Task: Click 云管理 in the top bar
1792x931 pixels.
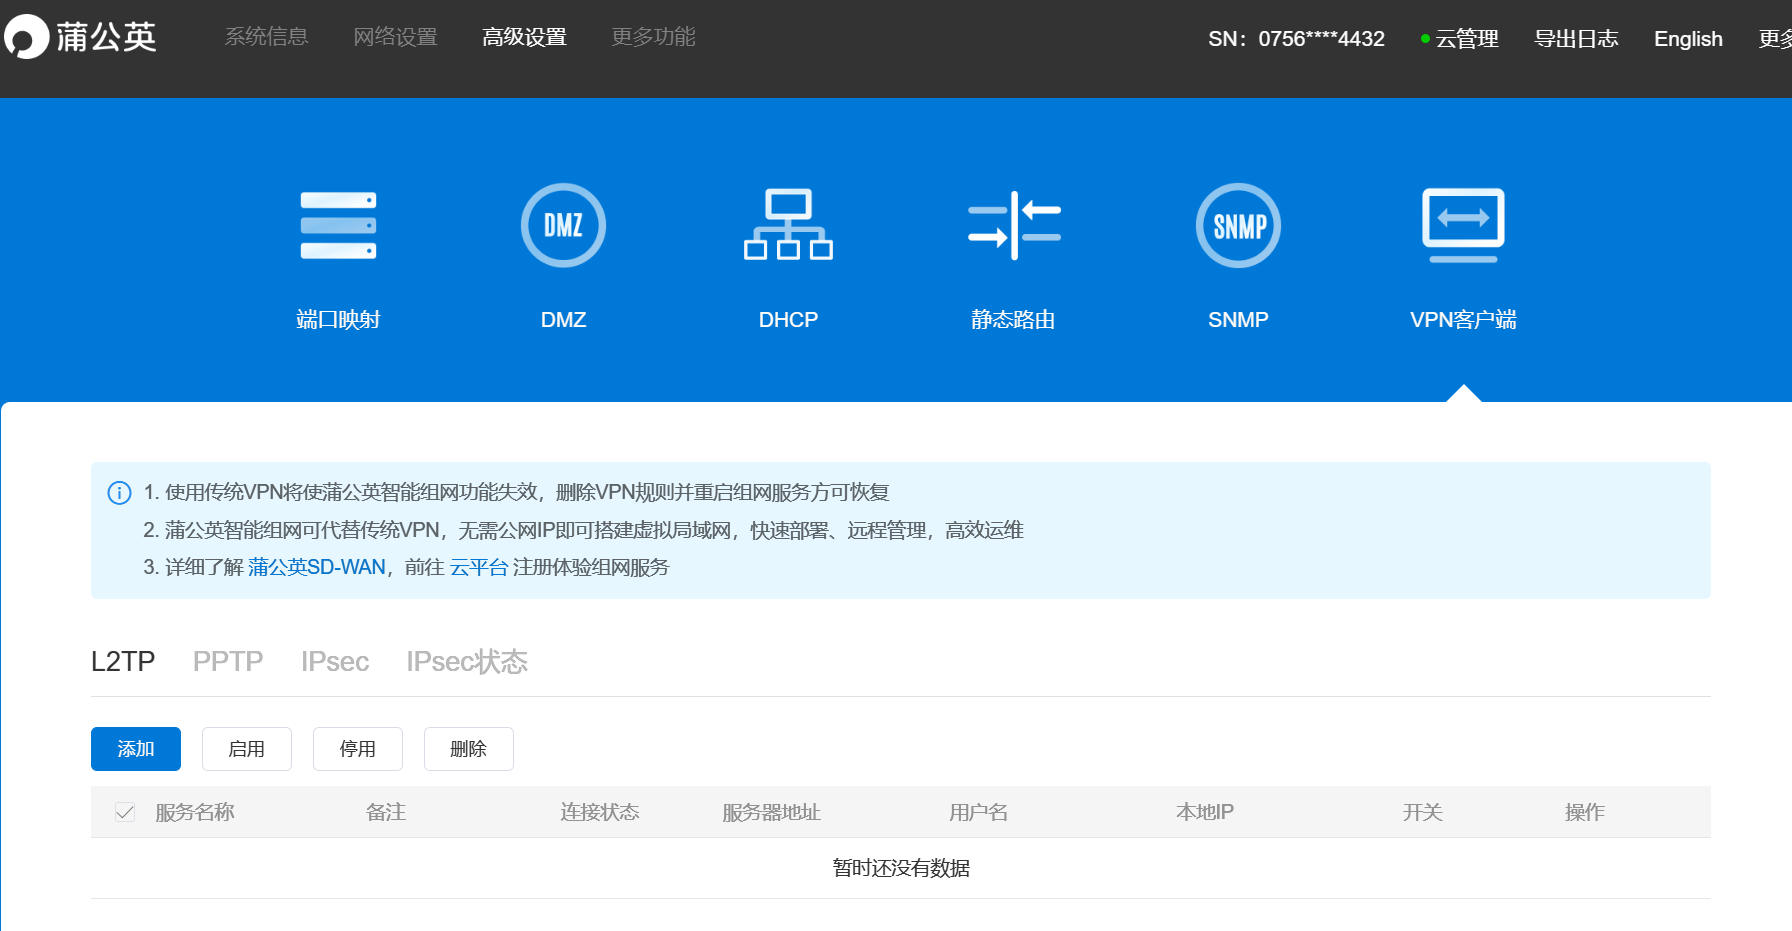Action: pyautogui.click(x=1467, y=39)
